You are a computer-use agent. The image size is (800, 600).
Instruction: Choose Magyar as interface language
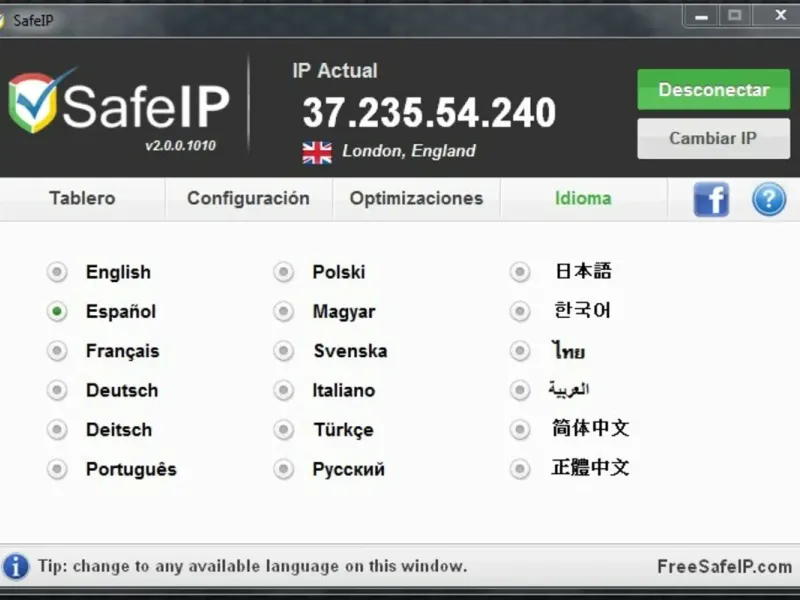coord(284,311)
